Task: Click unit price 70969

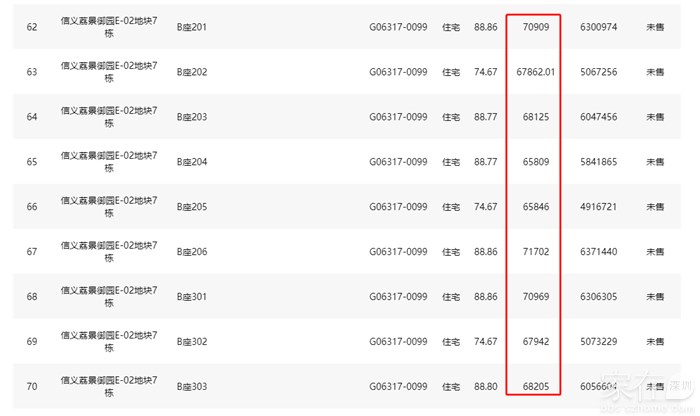Action: (536, 297)
